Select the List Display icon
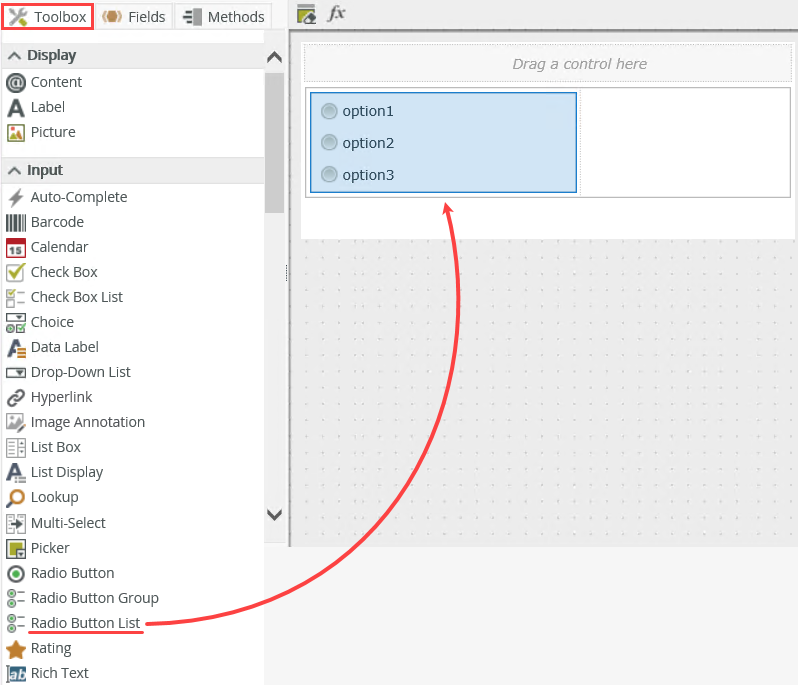Screen dimensions: 798x685 [16, 473]
